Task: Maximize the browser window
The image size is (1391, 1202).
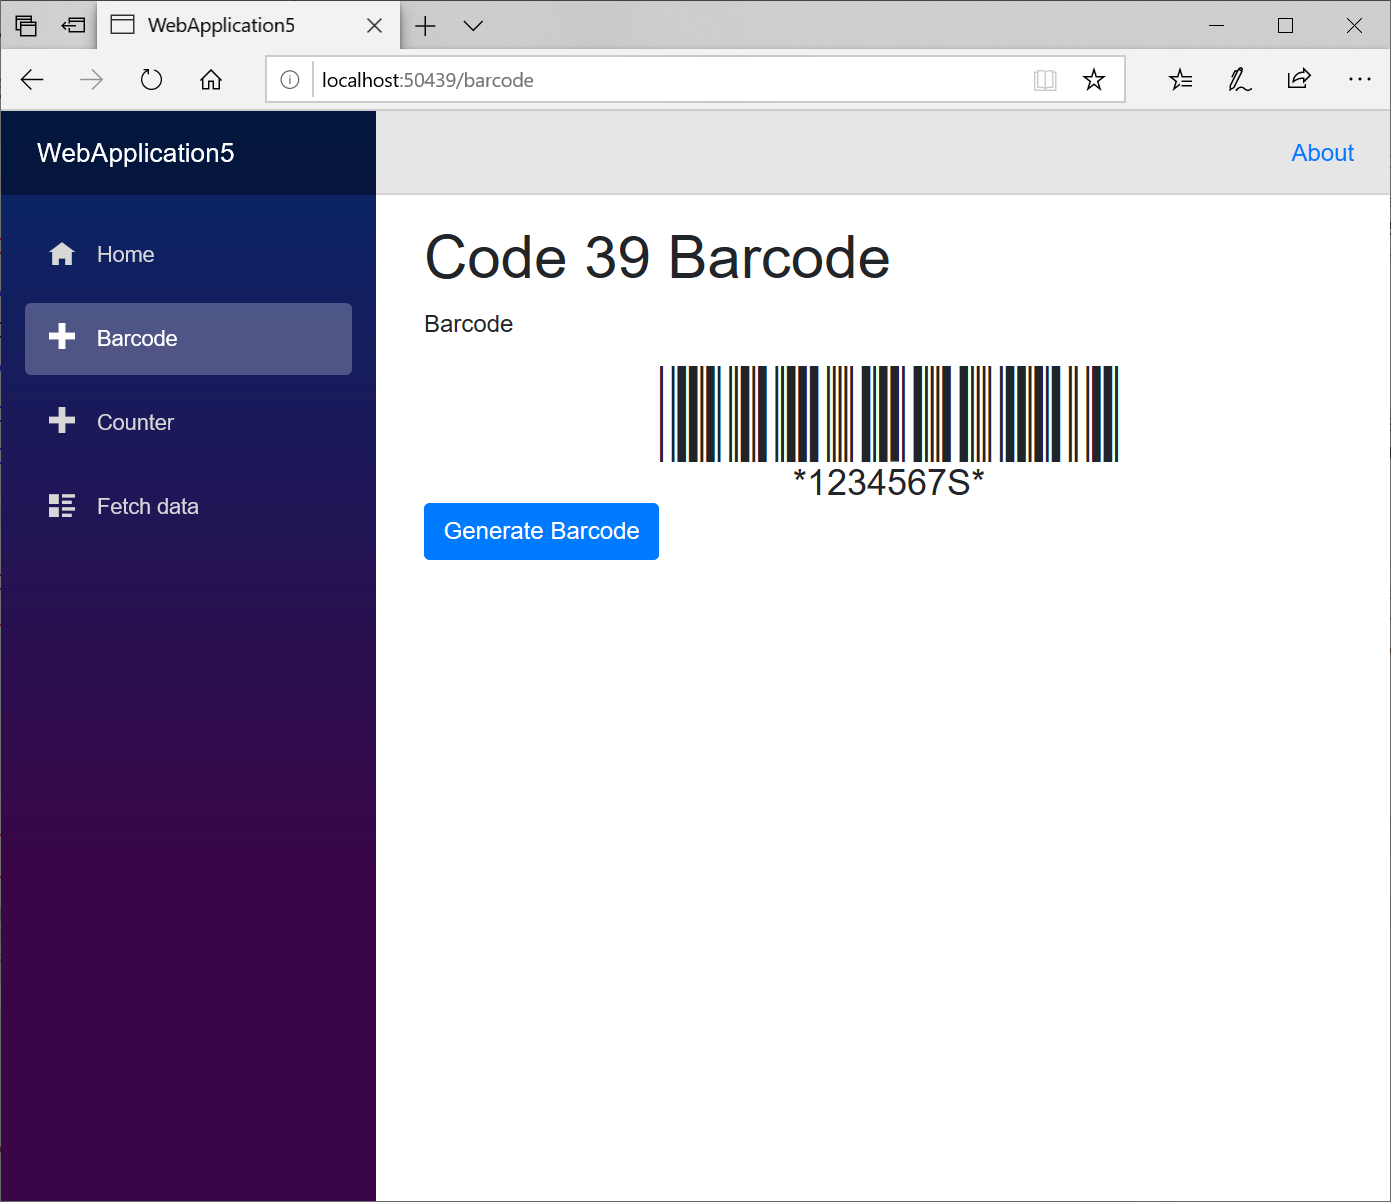Action: click(x=1285, y=26)
